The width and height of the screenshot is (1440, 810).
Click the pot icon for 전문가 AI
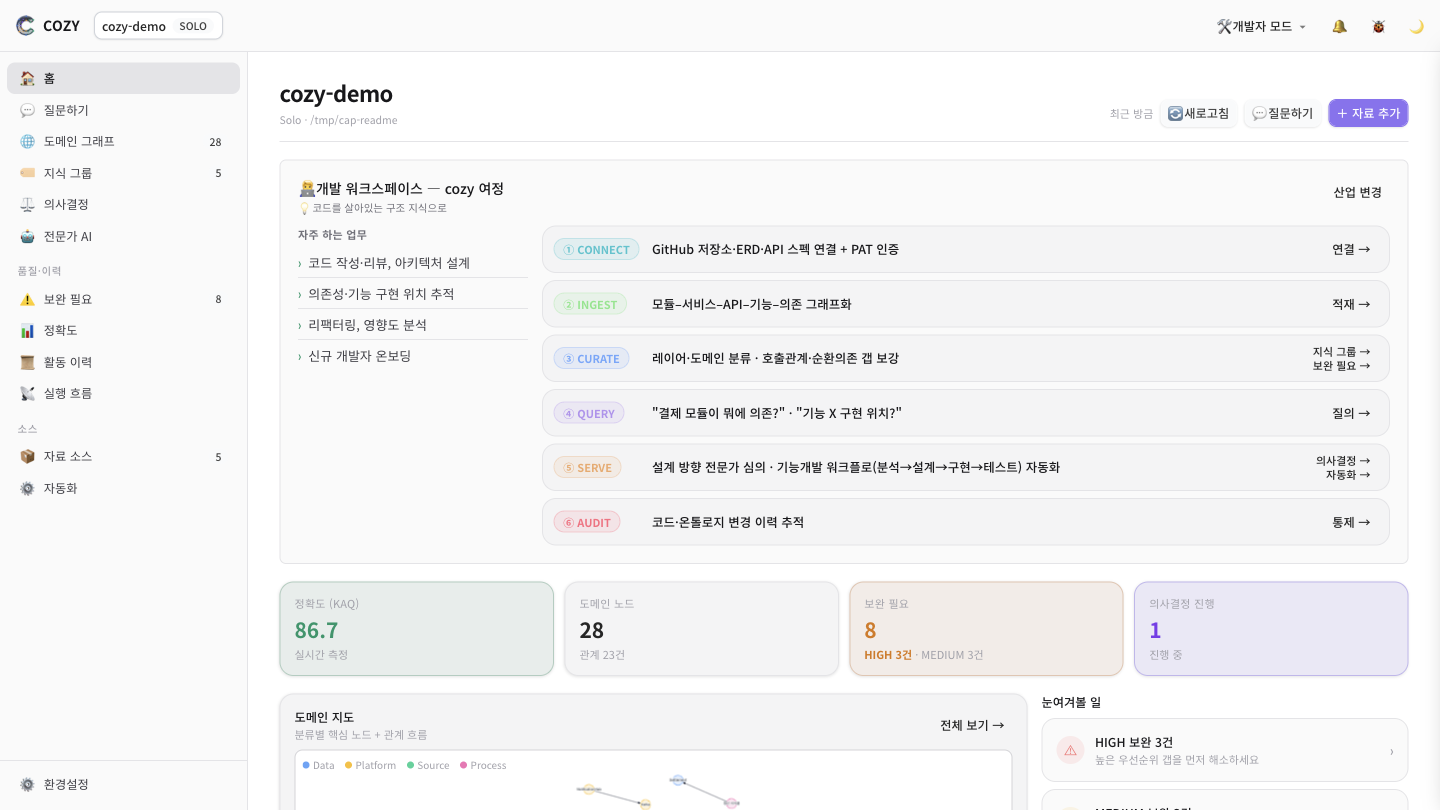pyautogui.click(x=27, y=236)
